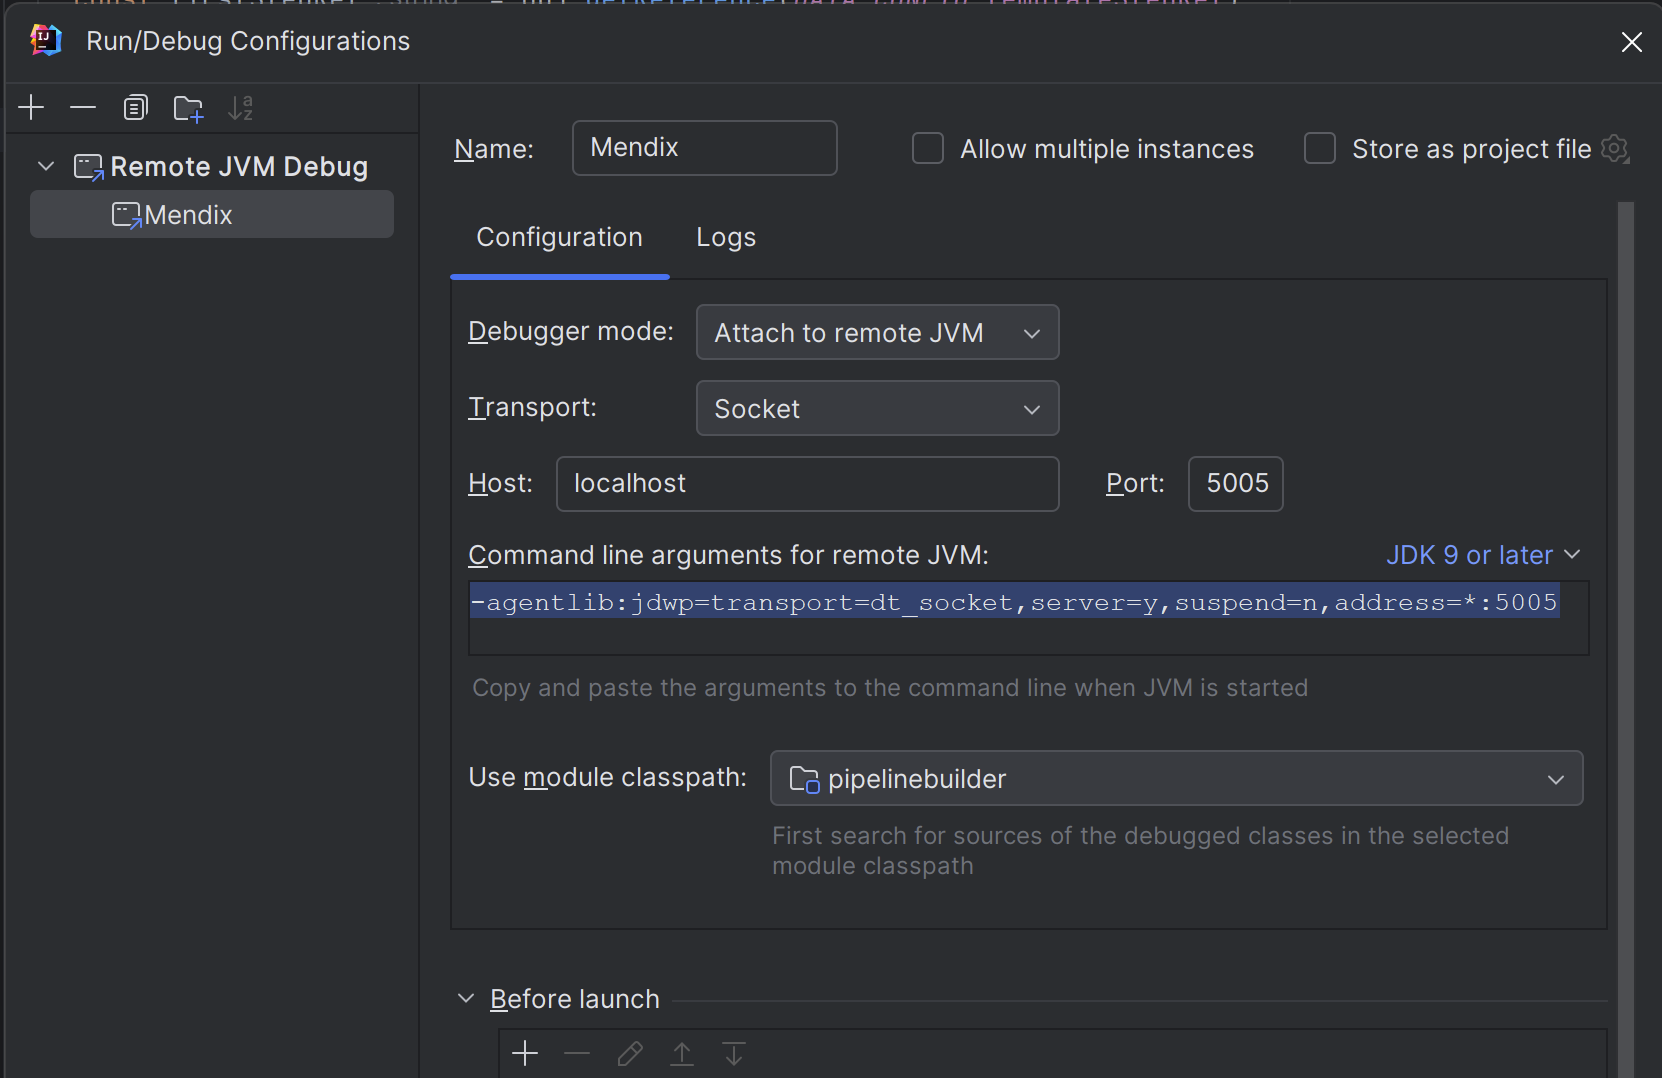The image size is (1662, 1078).
Task: Switch to the Logs tab
Action: pyautogui.click(x=726, y=237)
